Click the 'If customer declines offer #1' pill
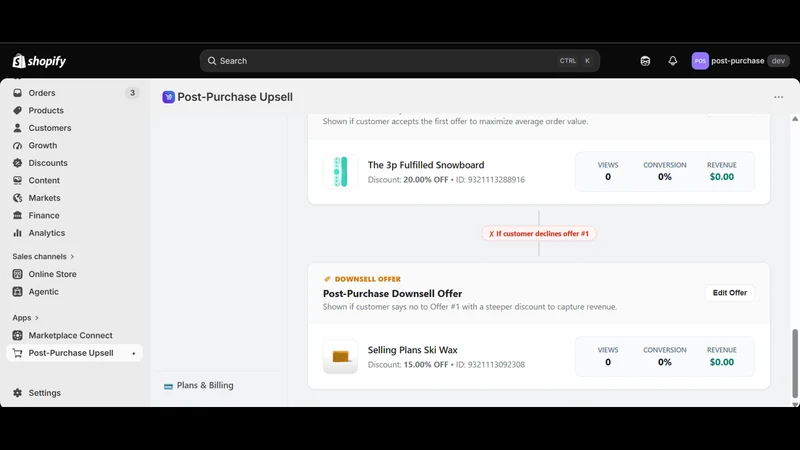 pyautogui.click(x=539, y=234)
